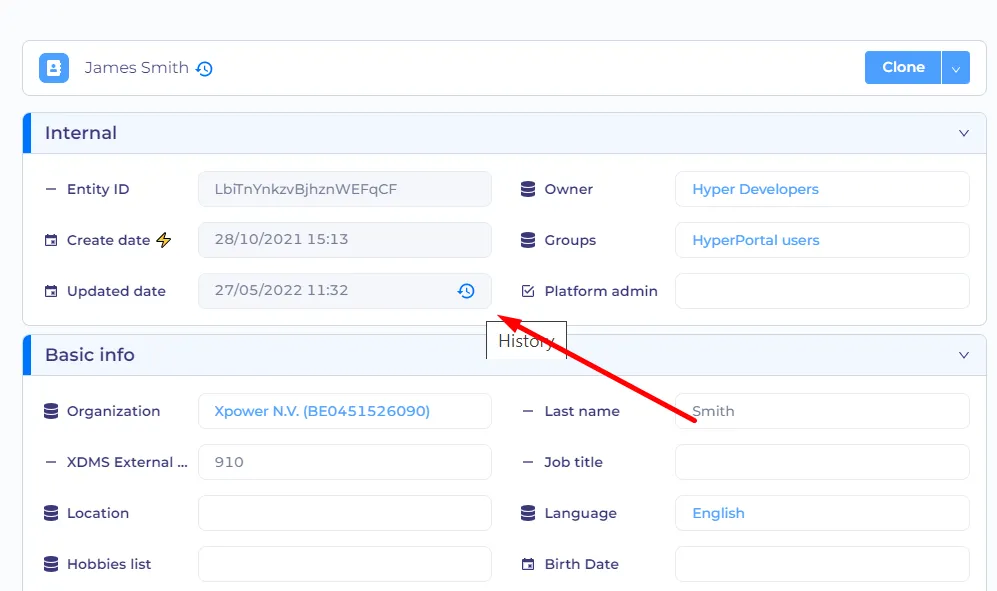Click the Hobbies list input field
This screenshot has height=591, width=997.
pyautogui.click(x=345, y=564)
